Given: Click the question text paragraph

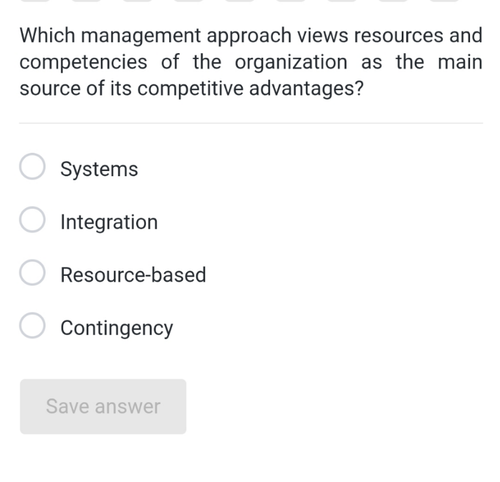Looking at the screenshot, I should 251,62.
